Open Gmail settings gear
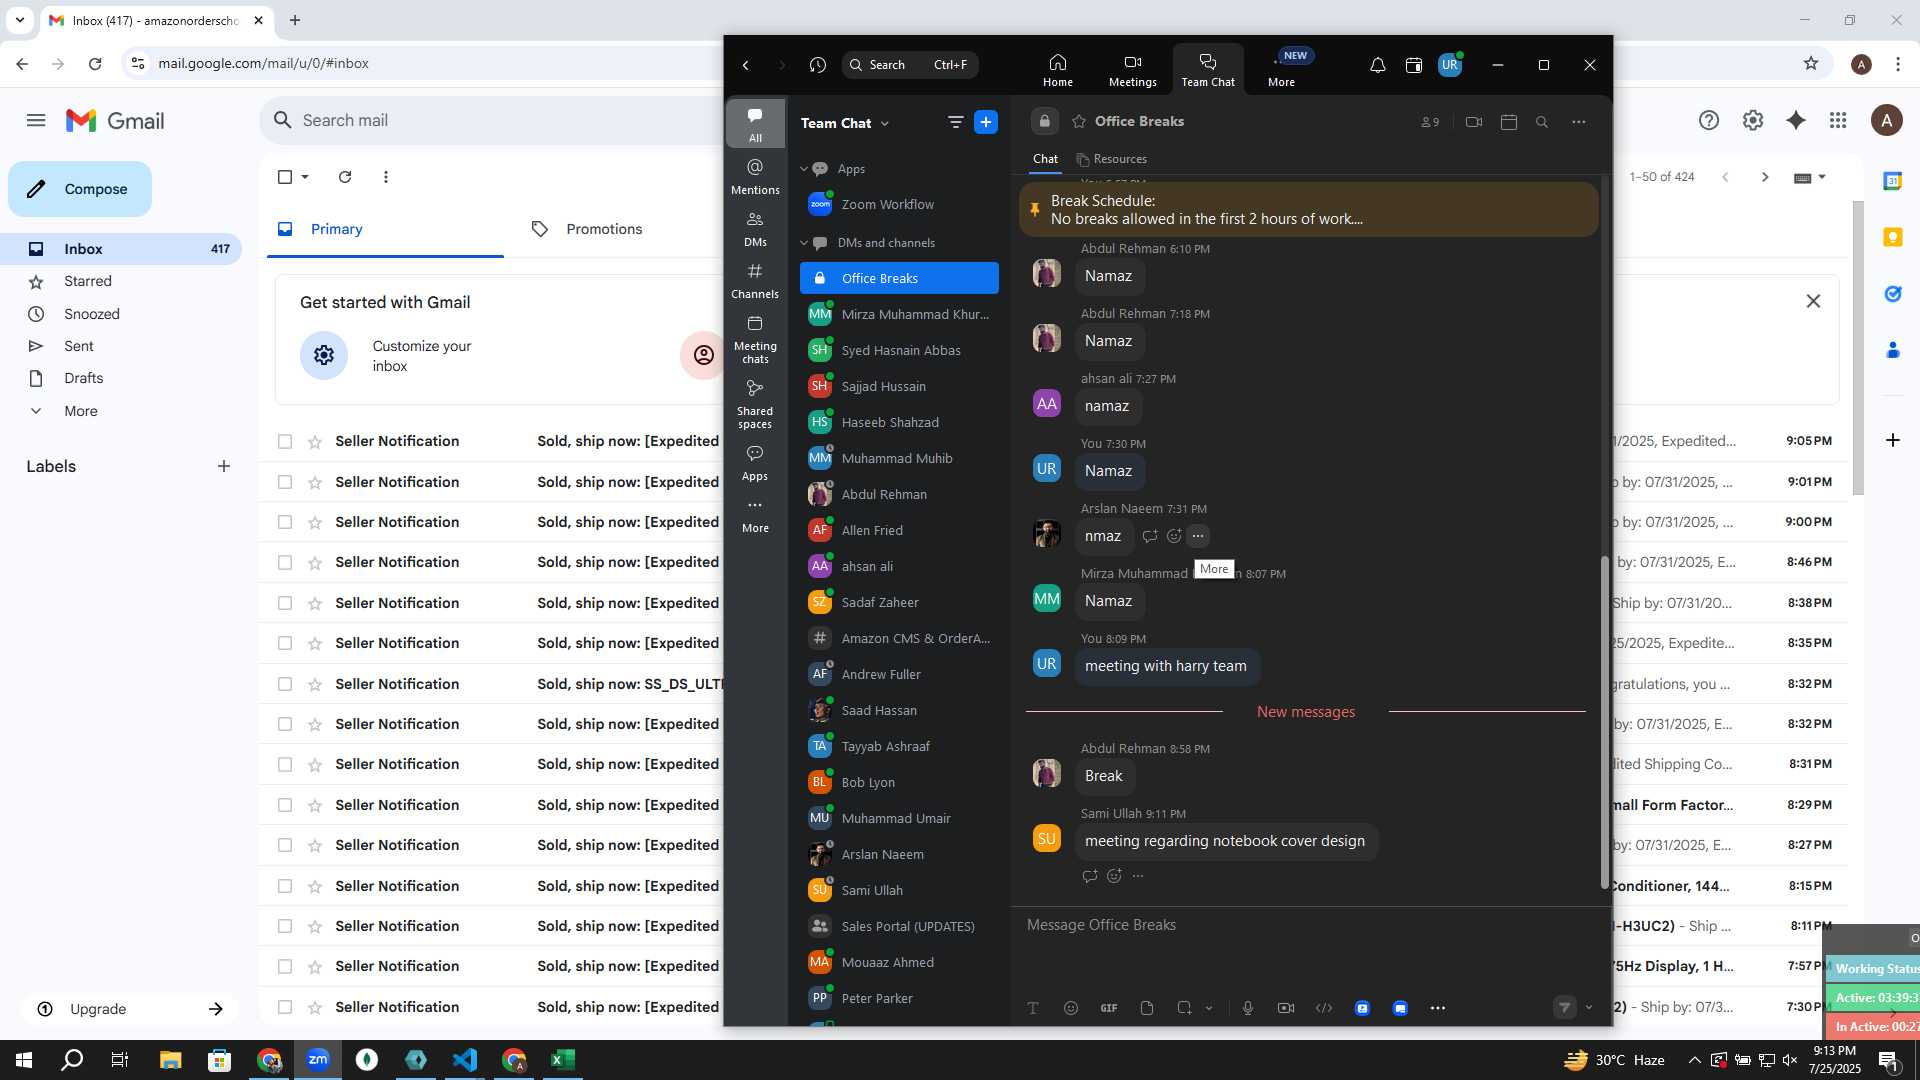The height and width of the screenshot is (1080, 1920). pyautogui.click(x=1753, y=121)
